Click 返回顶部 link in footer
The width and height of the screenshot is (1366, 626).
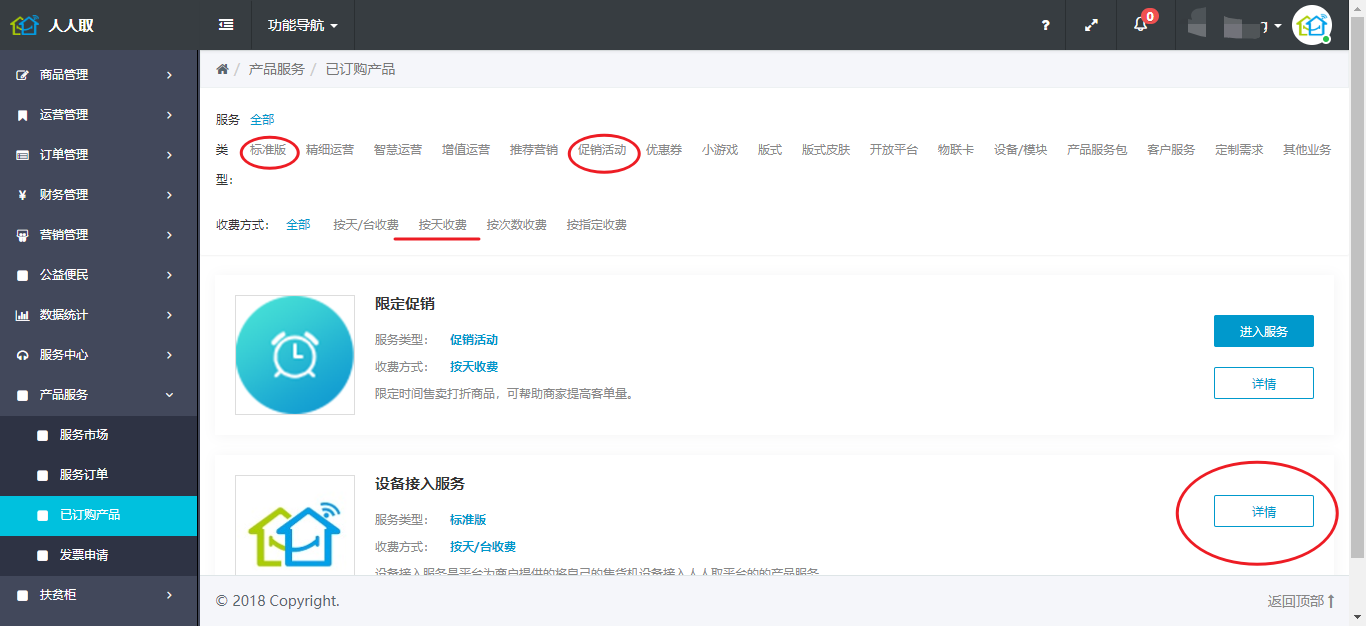pyautogui.click(x=1301, y=601)
